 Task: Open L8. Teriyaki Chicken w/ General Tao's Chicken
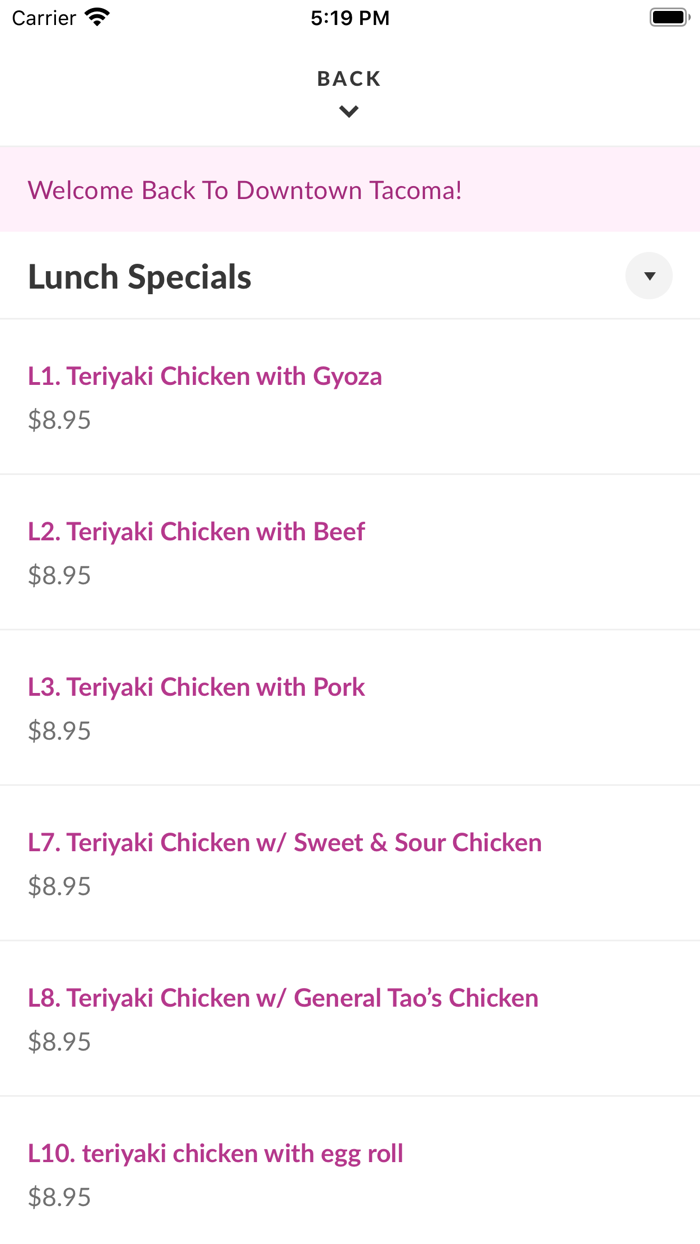(x=283, y=998)
